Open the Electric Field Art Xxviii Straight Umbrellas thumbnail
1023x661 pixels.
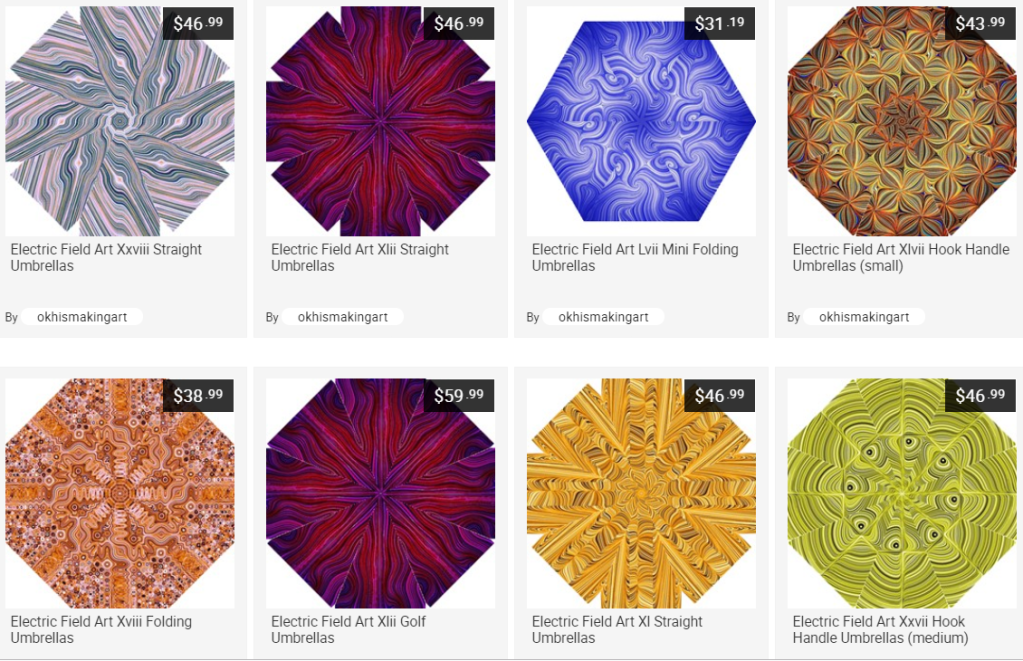coord(119,121)
